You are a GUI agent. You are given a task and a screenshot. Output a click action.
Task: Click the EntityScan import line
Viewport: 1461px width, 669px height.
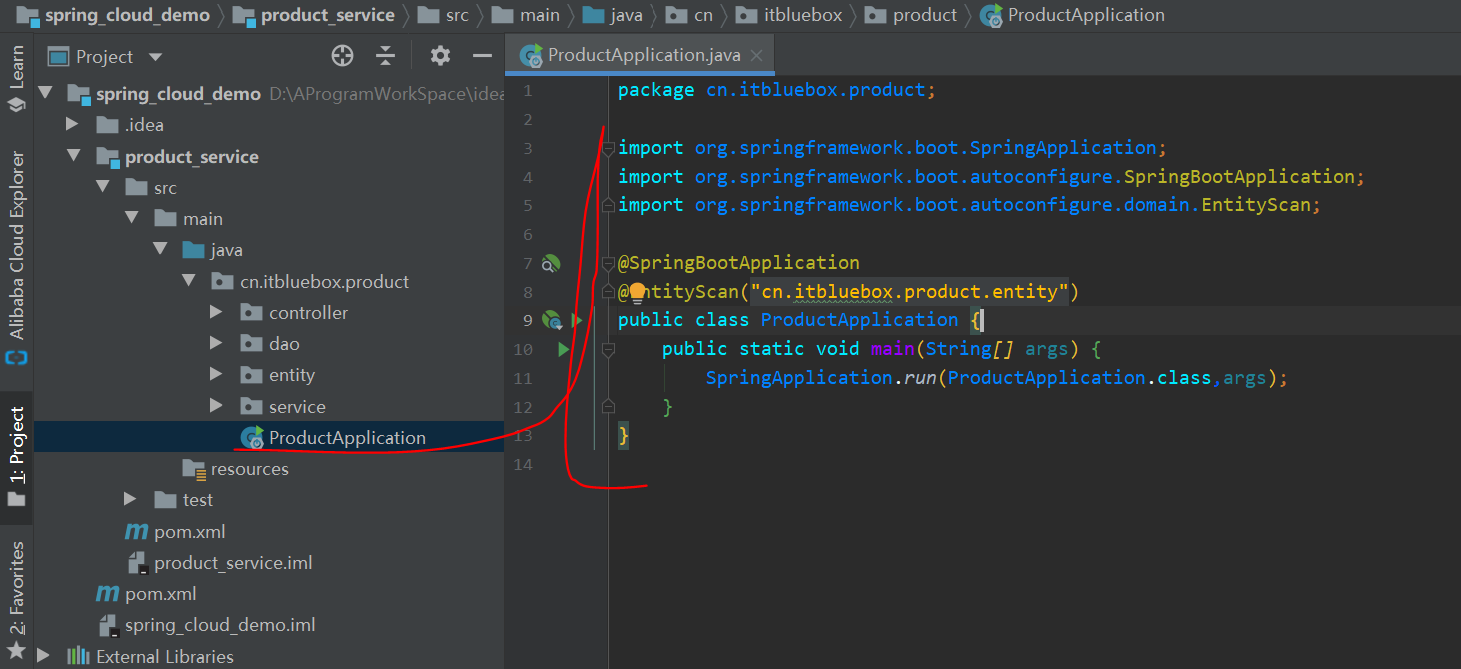(x=970, y=205)
